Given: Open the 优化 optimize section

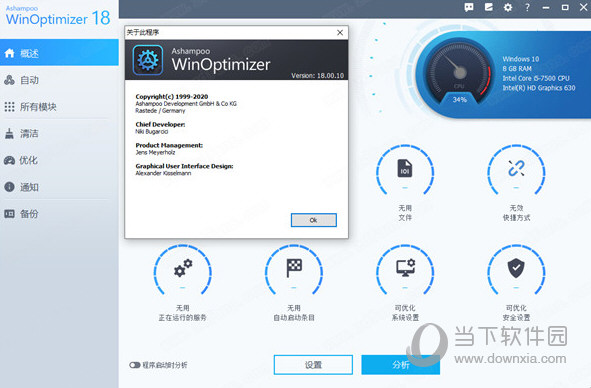Looking at the screenshot, I should tap(59, 160).
